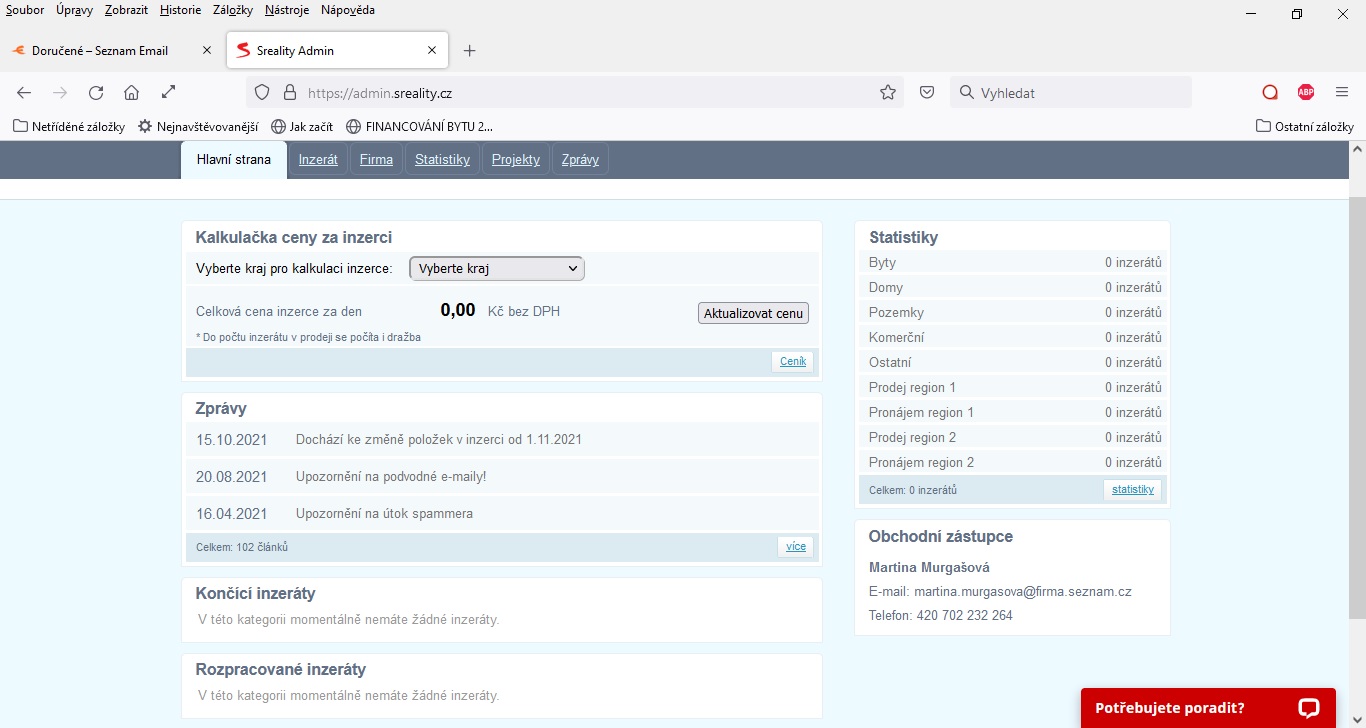Click the Aktualizovat cenu button

coord(753,313)
